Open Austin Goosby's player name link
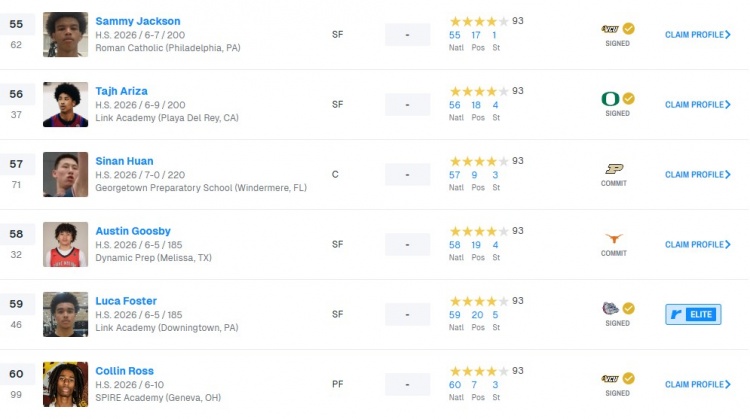The height and width of the screenshot is (419, 750). [x=133, y=231]
